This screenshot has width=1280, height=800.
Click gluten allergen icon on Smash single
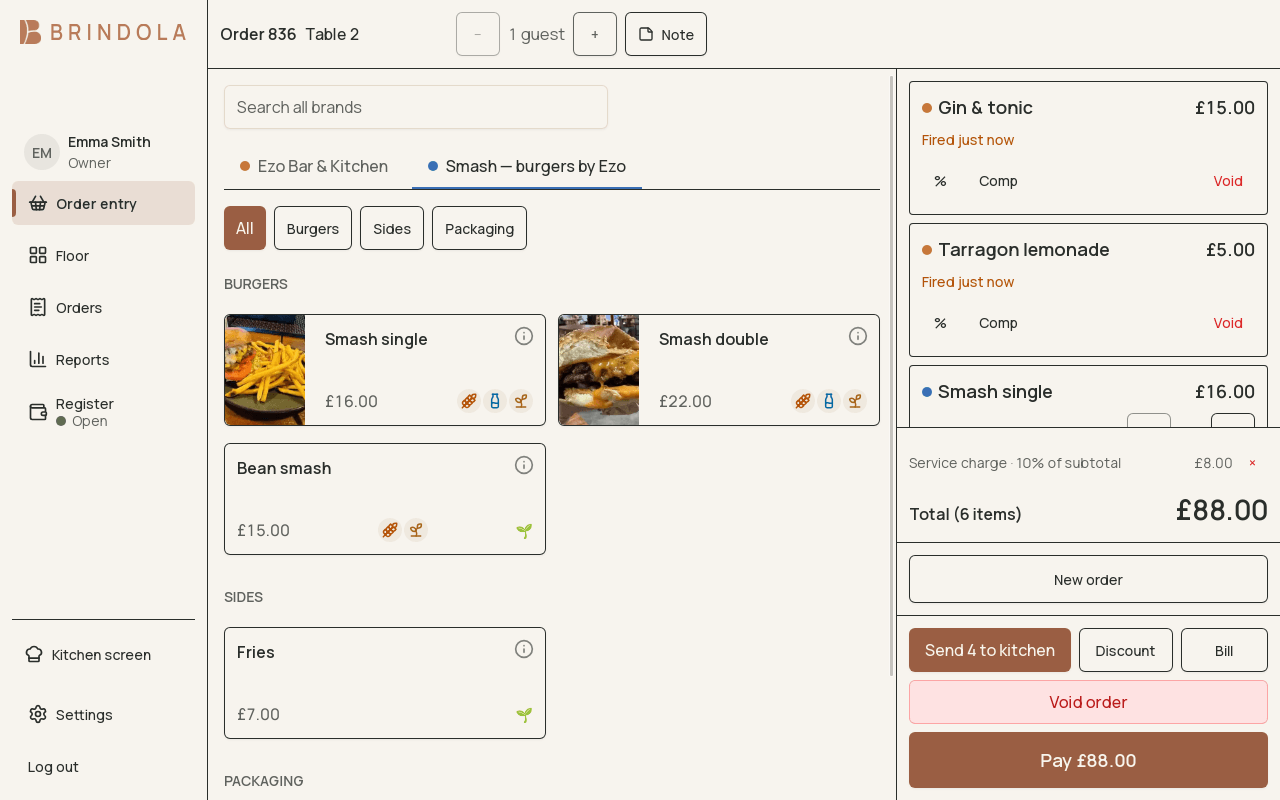click(x=469, y=401)
